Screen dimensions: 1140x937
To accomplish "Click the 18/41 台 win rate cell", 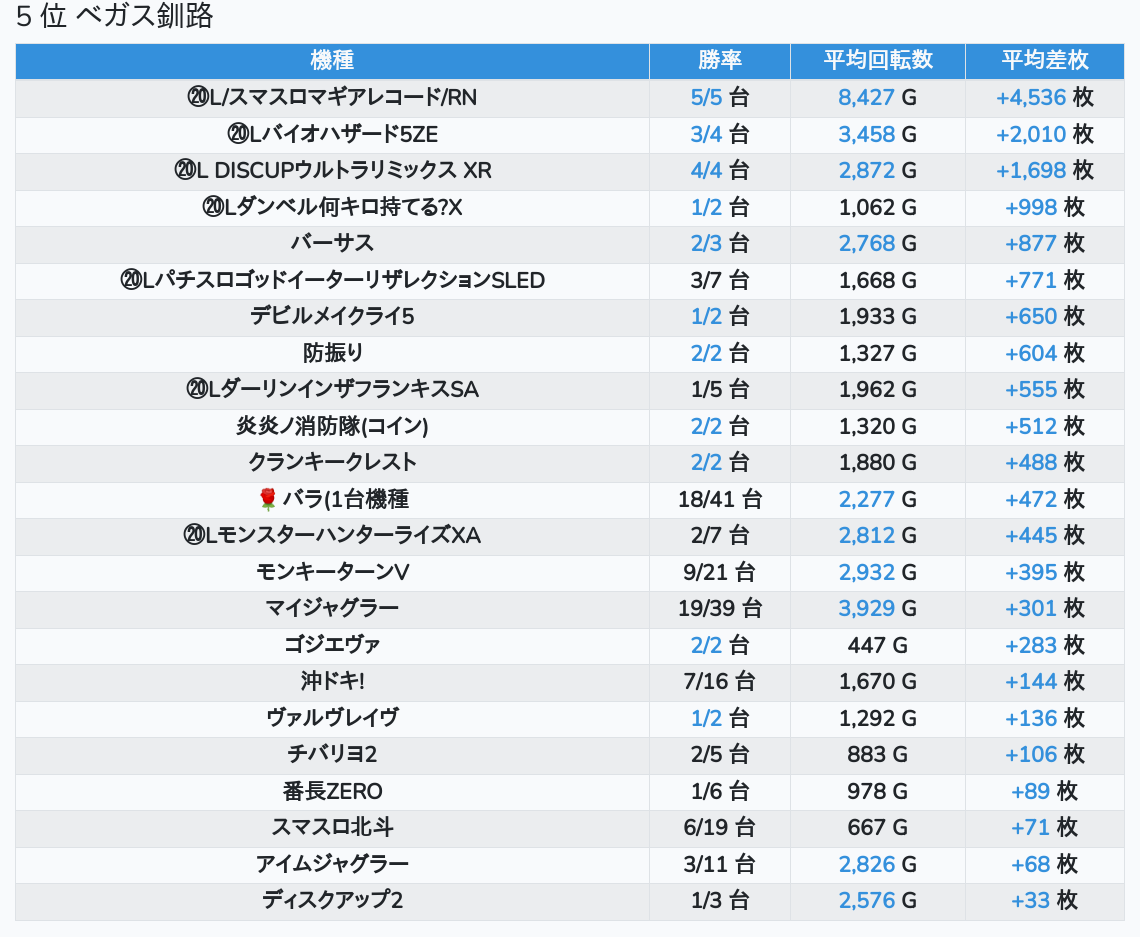I will click(719, 499).
